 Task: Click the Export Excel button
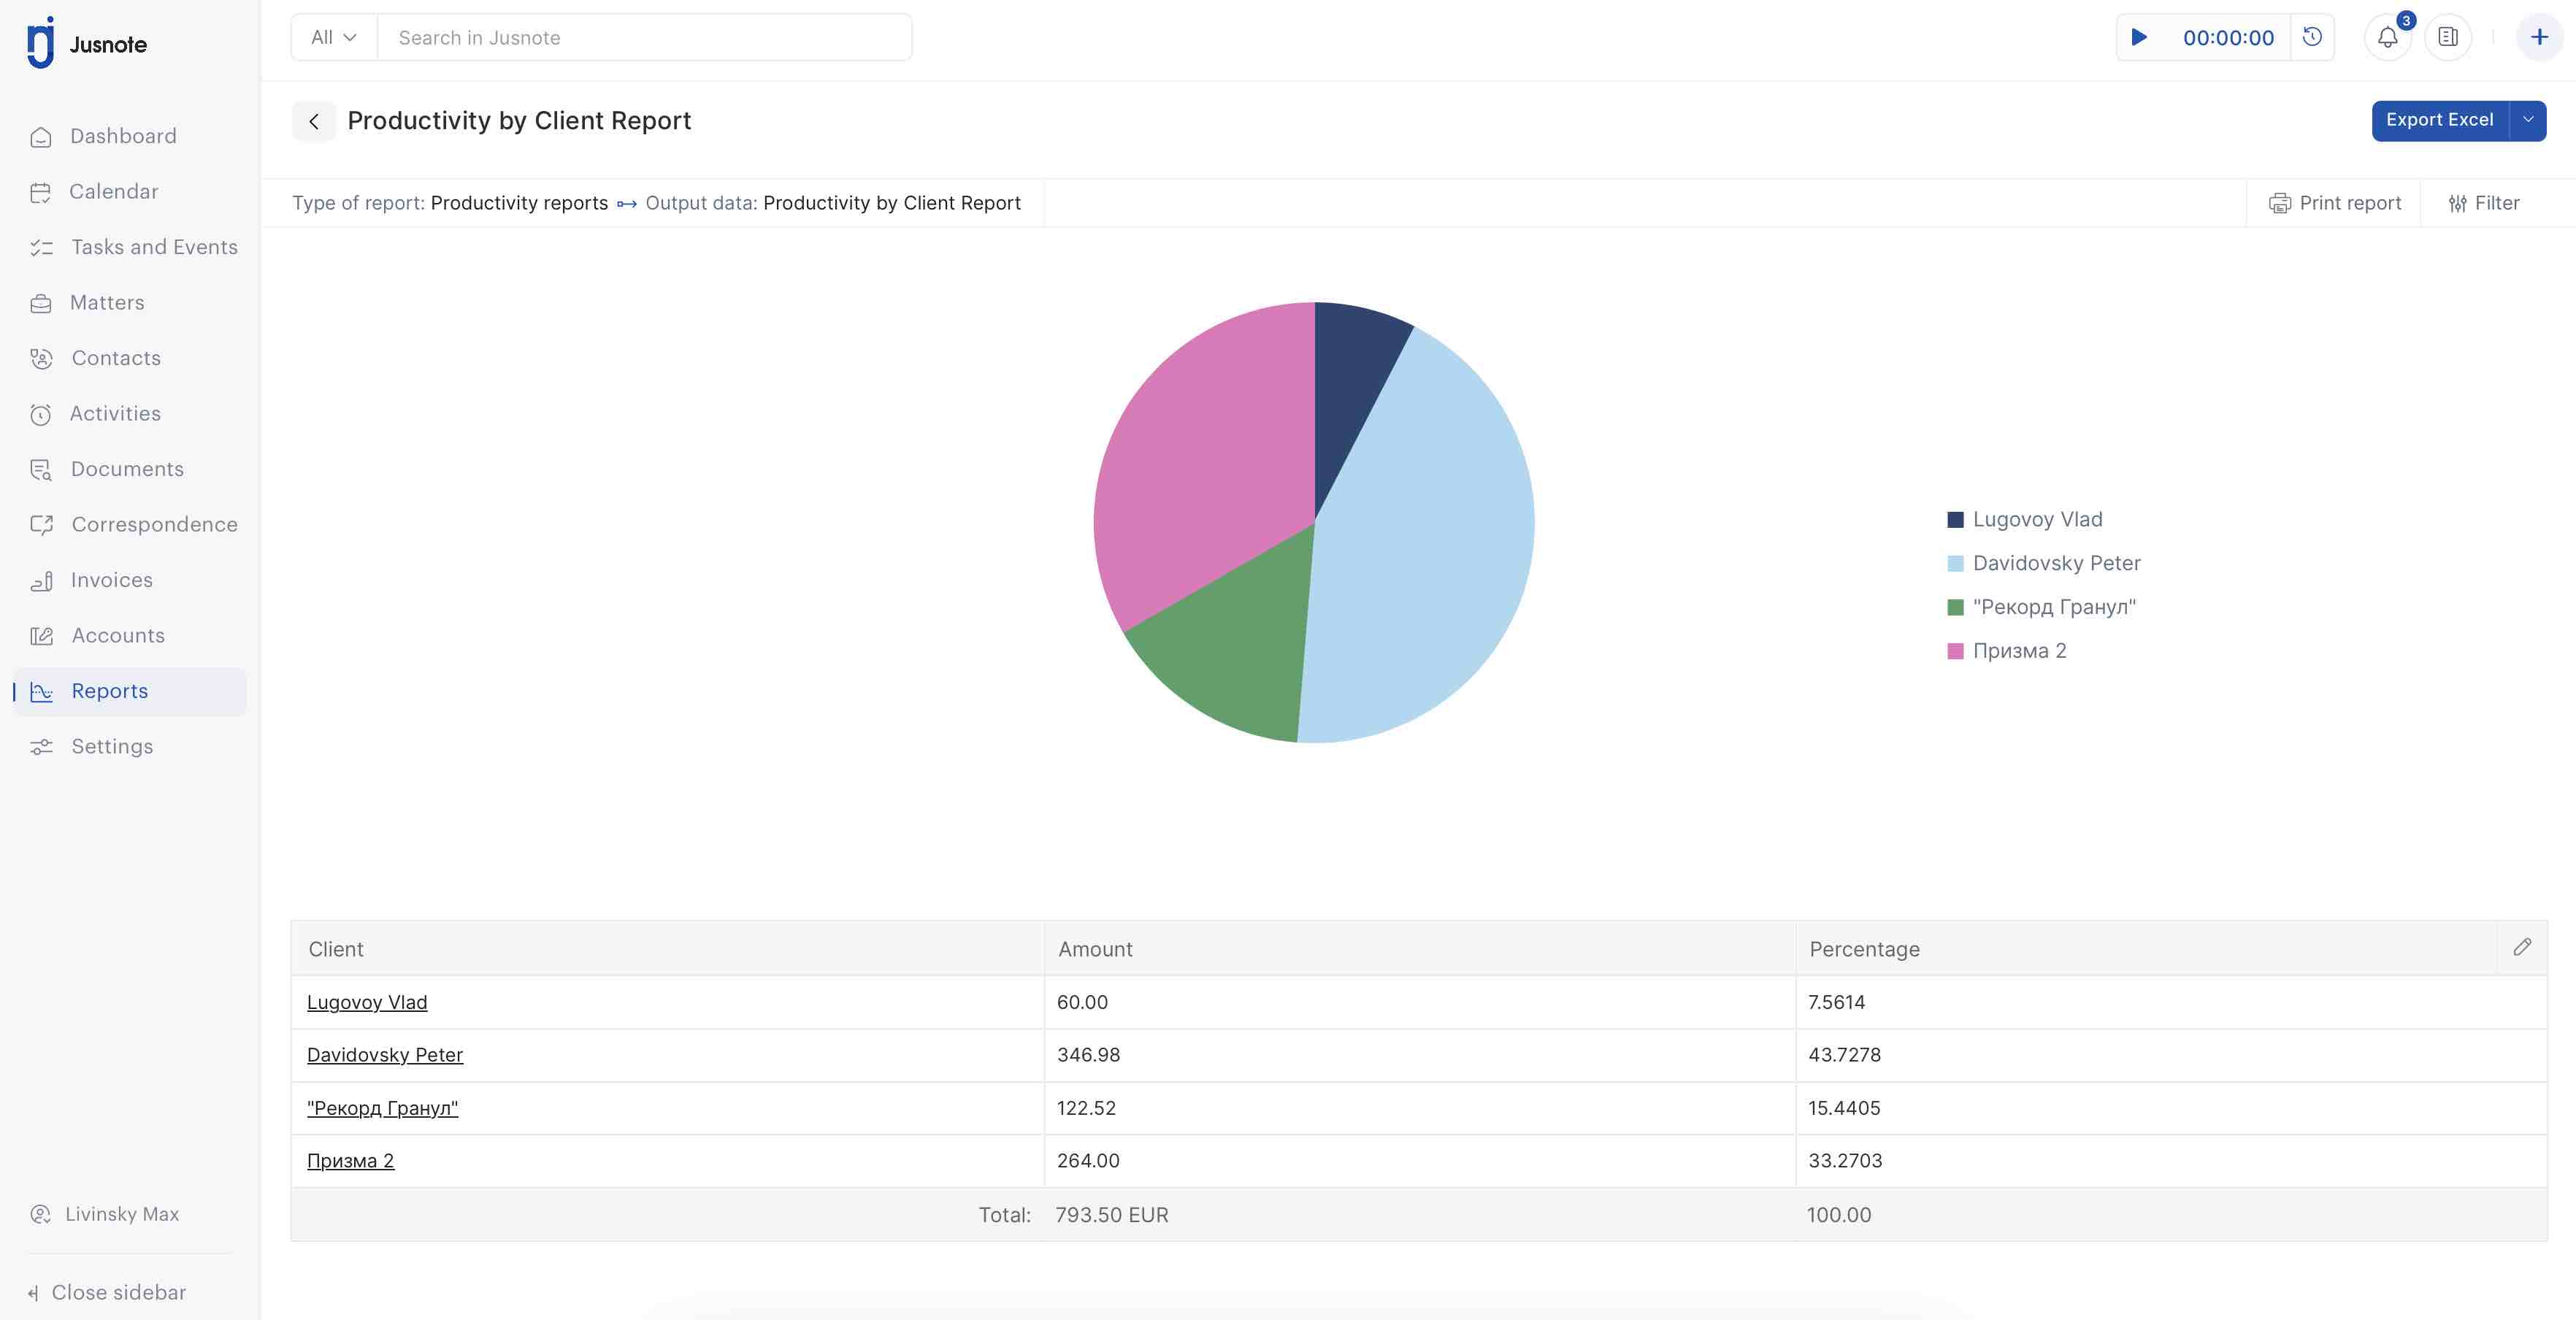pos(2439,120)
